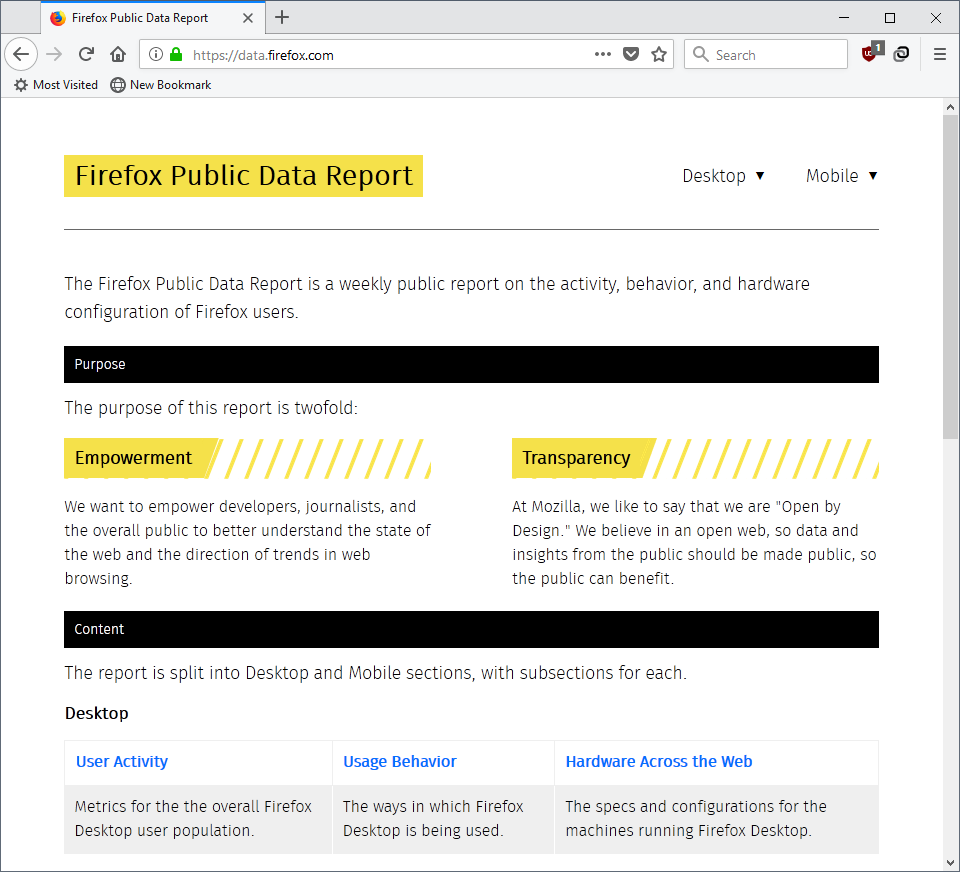Minimize the Firefox window

(x=844, y=18)
